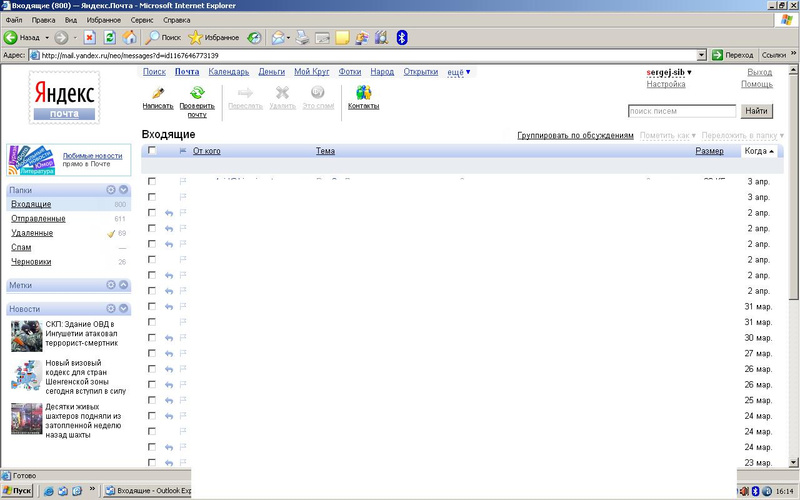Click the browser Stop loading icon
The image size is (800, 500).
coord(89,38)
